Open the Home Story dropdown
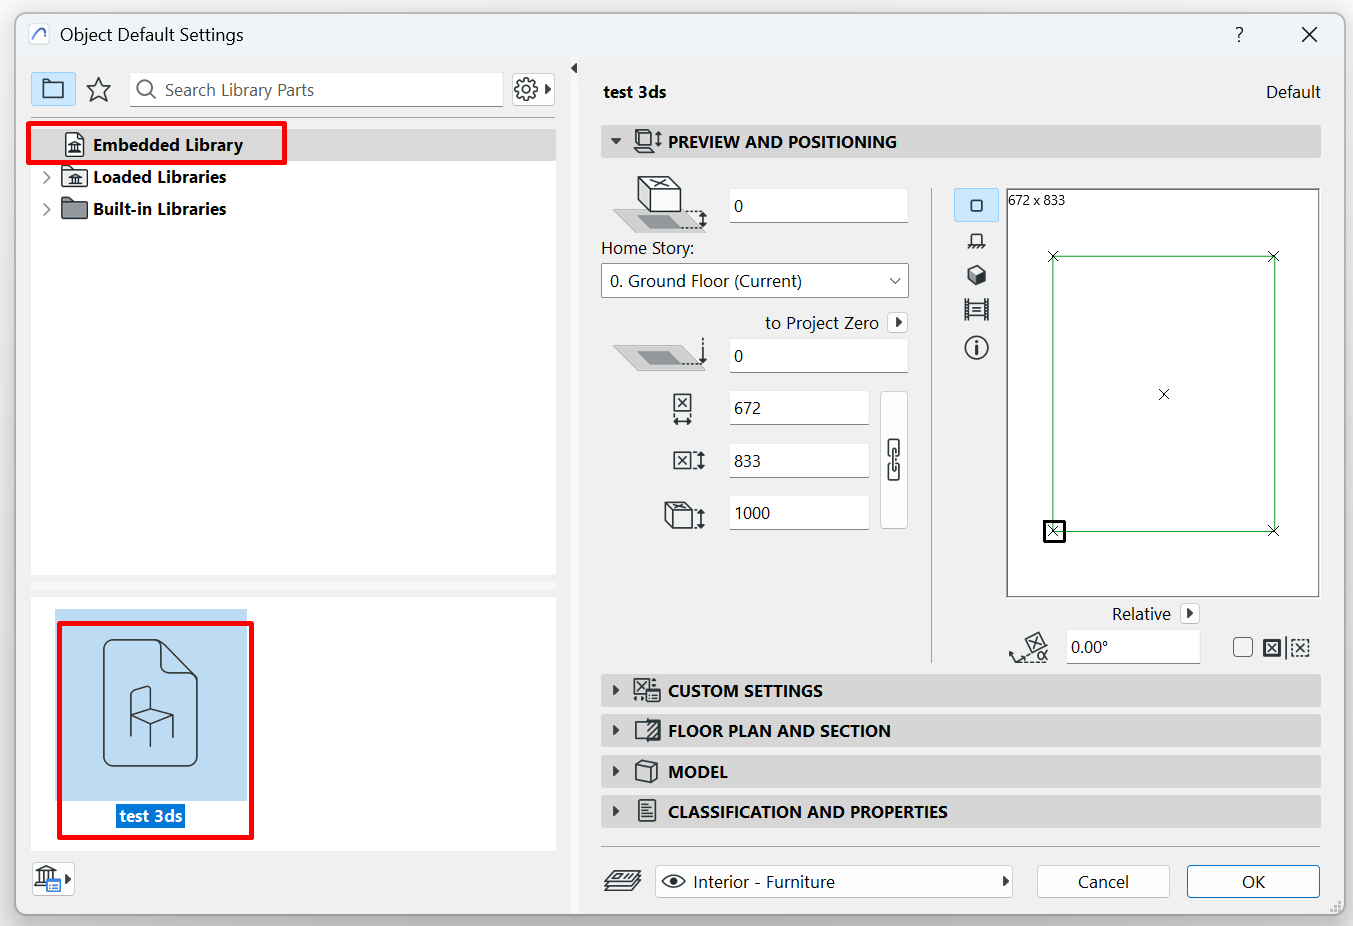This screenshot has height=926, width=1353. click(754, 281)
